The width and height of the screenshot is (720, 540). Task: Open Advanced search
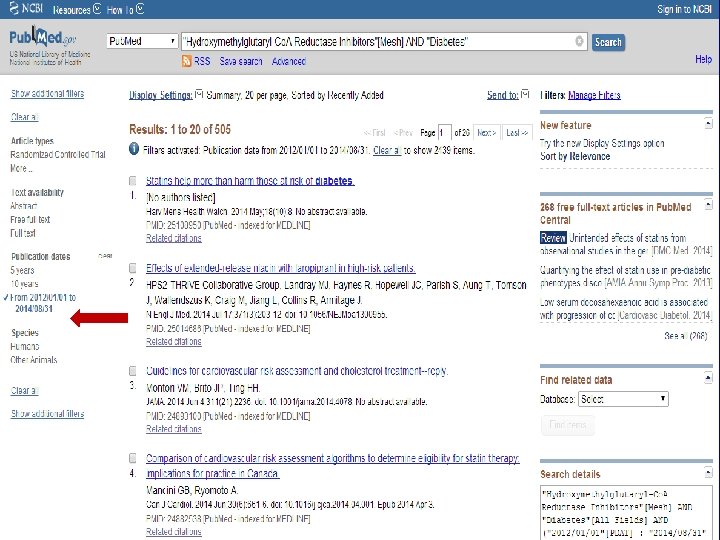pos(289,62)
